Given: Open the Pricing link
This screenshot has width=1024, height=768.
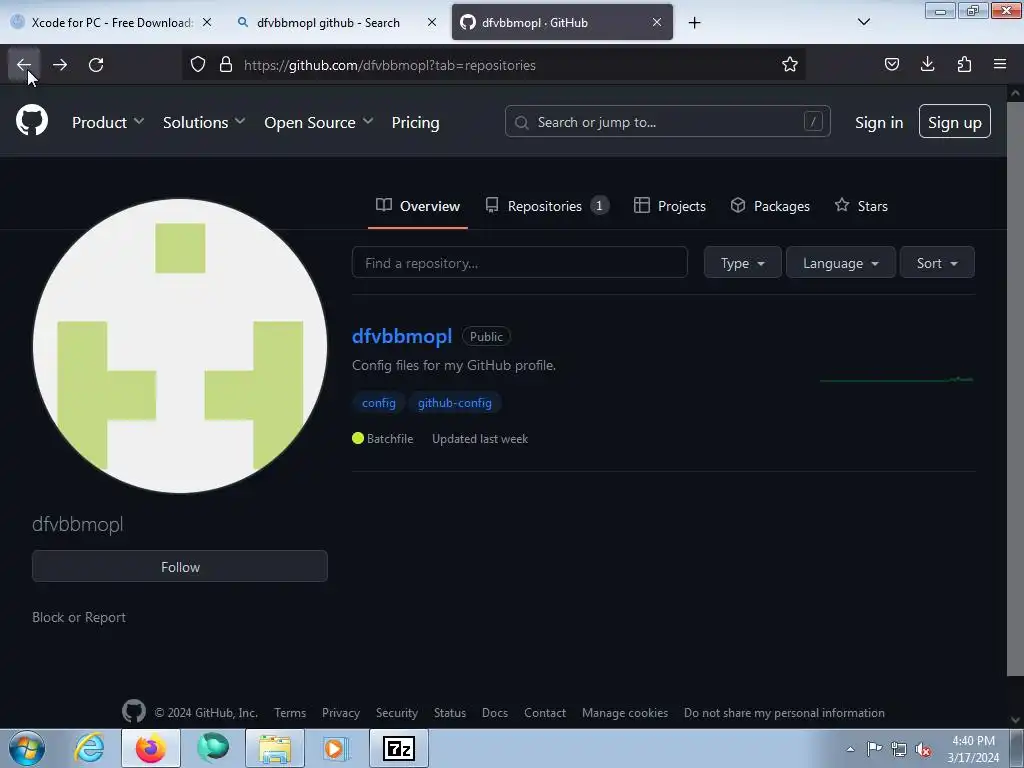Looking at the screenshot, I should pos(415,122).
